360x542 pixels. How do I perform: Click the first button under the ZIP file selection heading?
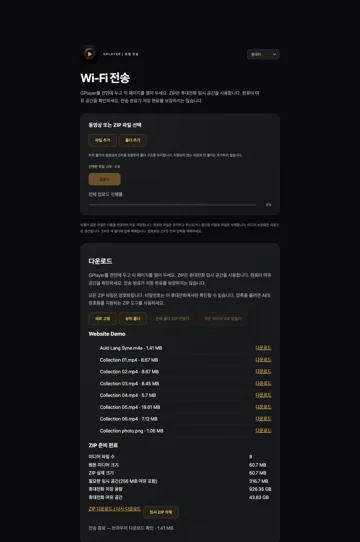point(102,140)
